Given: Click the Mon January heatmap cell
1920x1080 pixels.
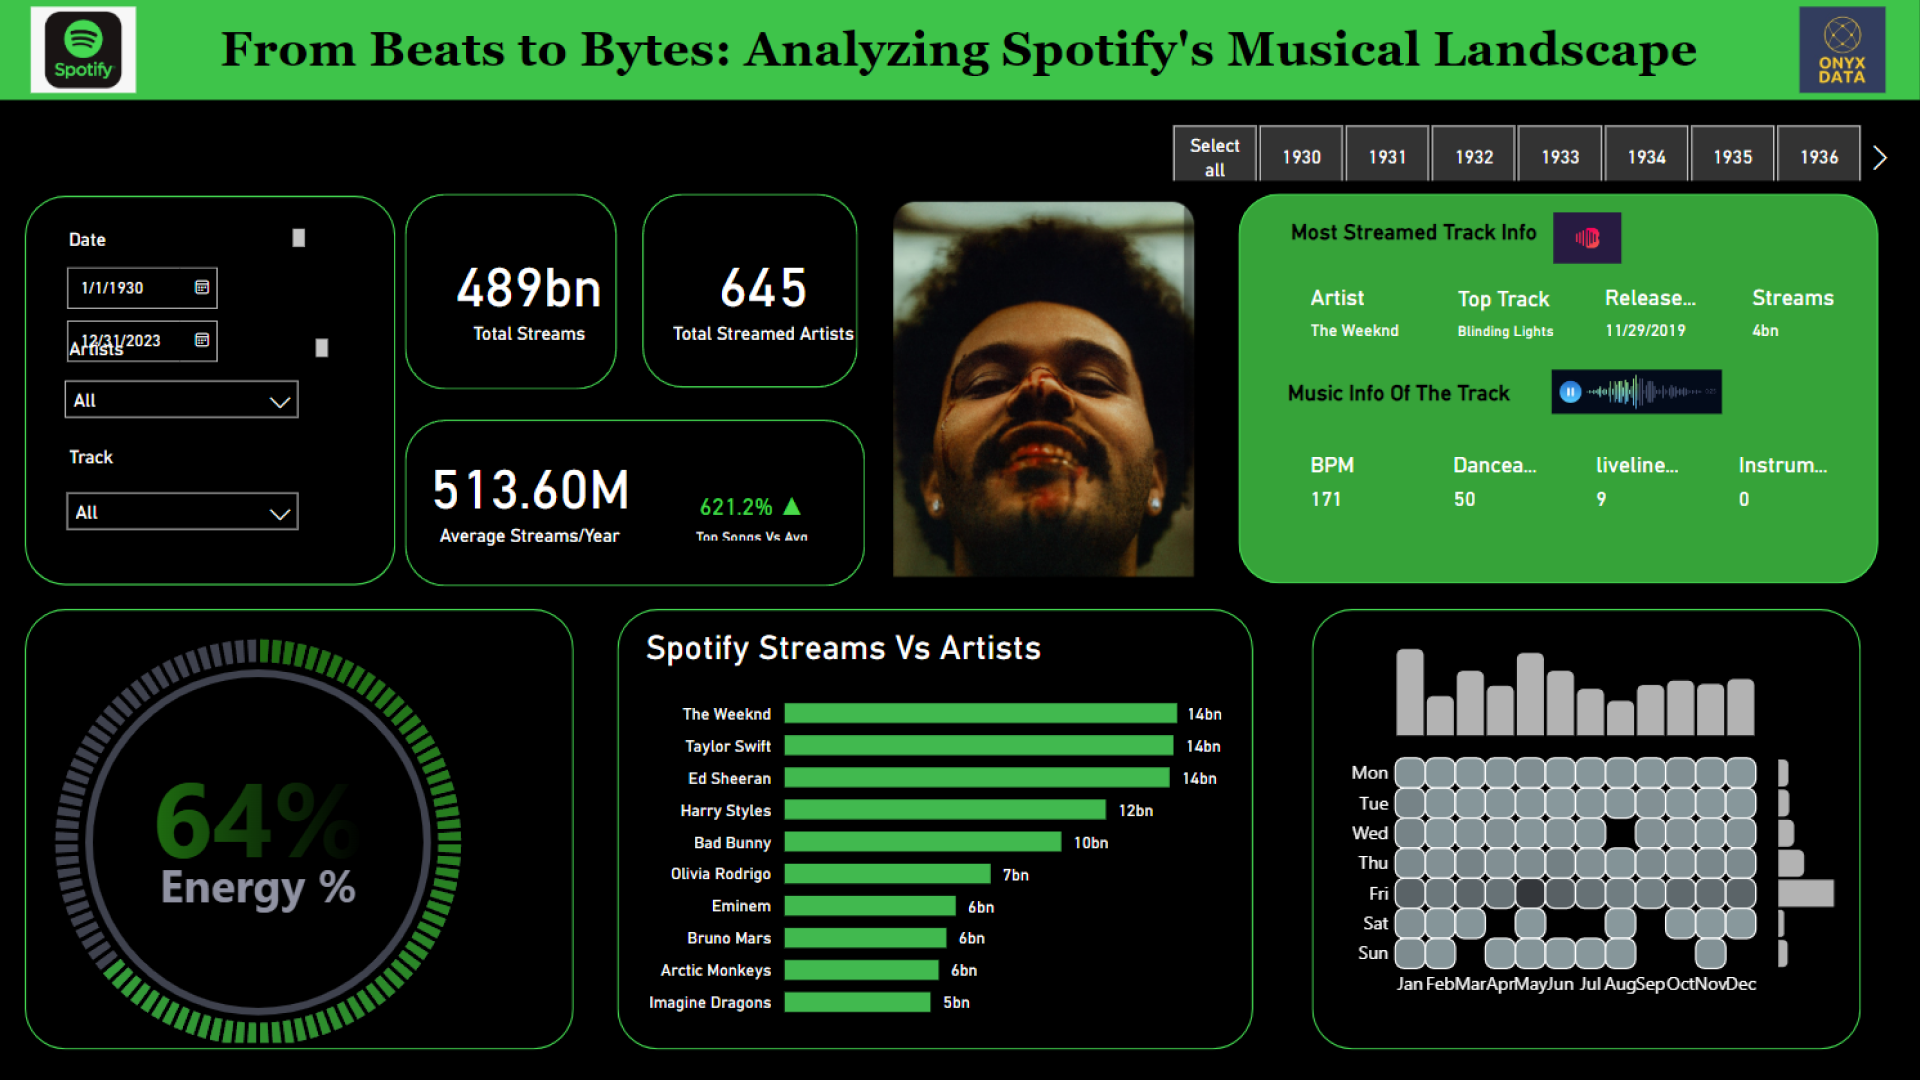Looking at the screenshot, I should pos(1410,772).
